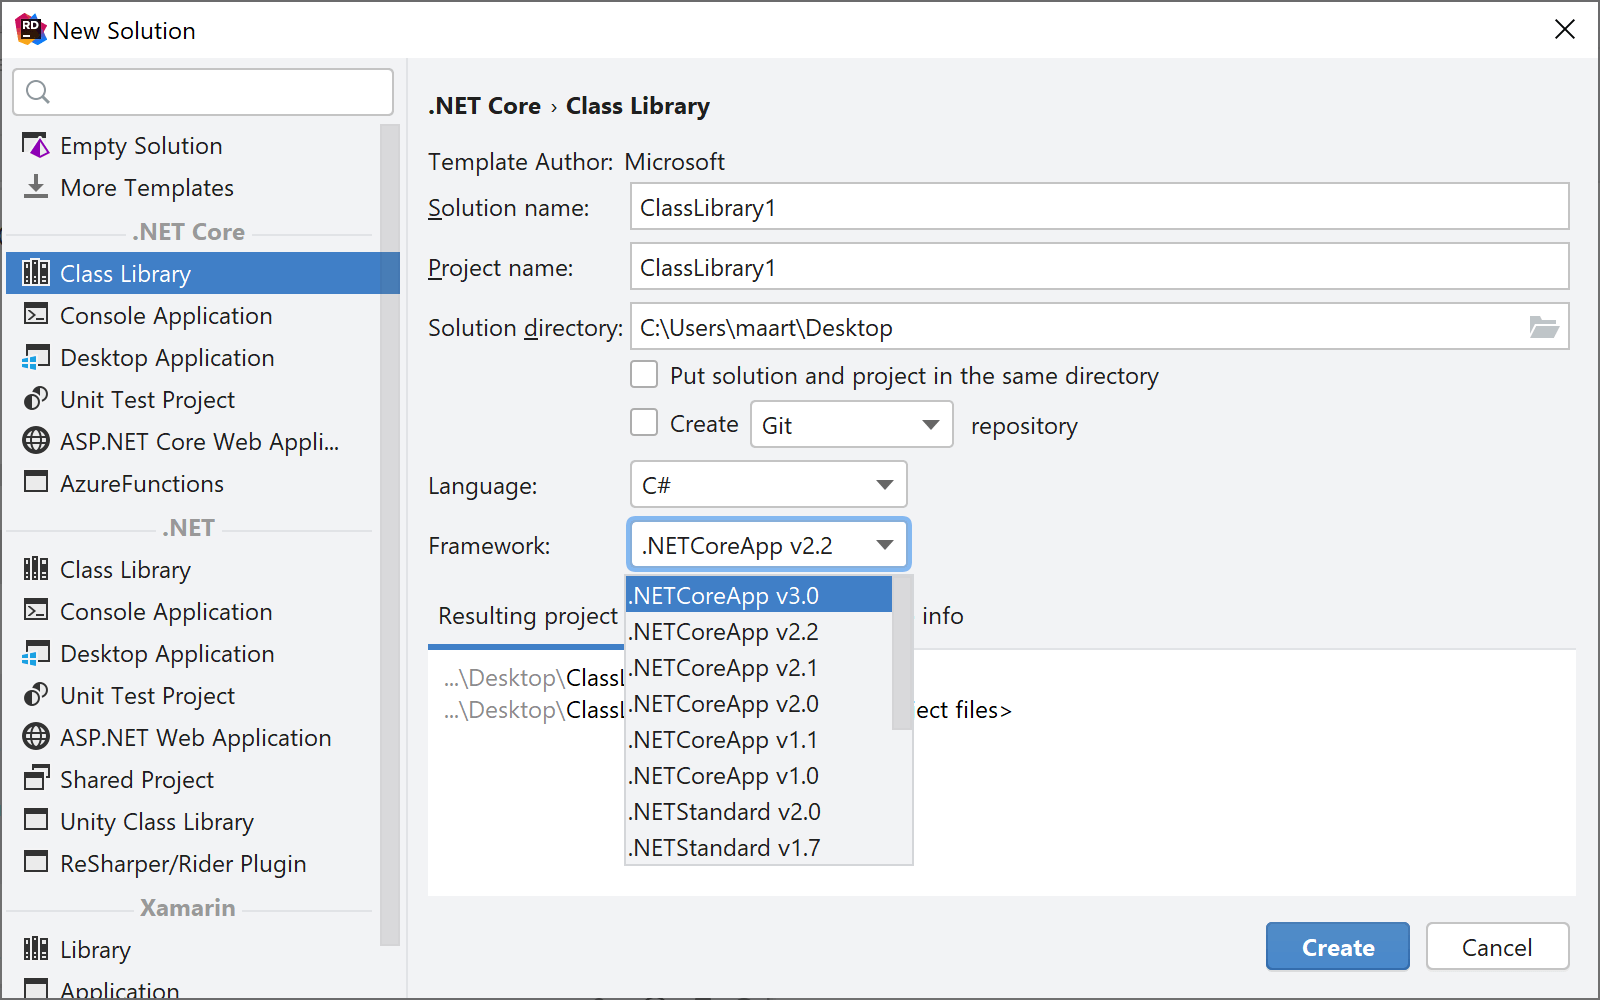
Task: Open More Templates download icon
Action: (x=36, y=187)
